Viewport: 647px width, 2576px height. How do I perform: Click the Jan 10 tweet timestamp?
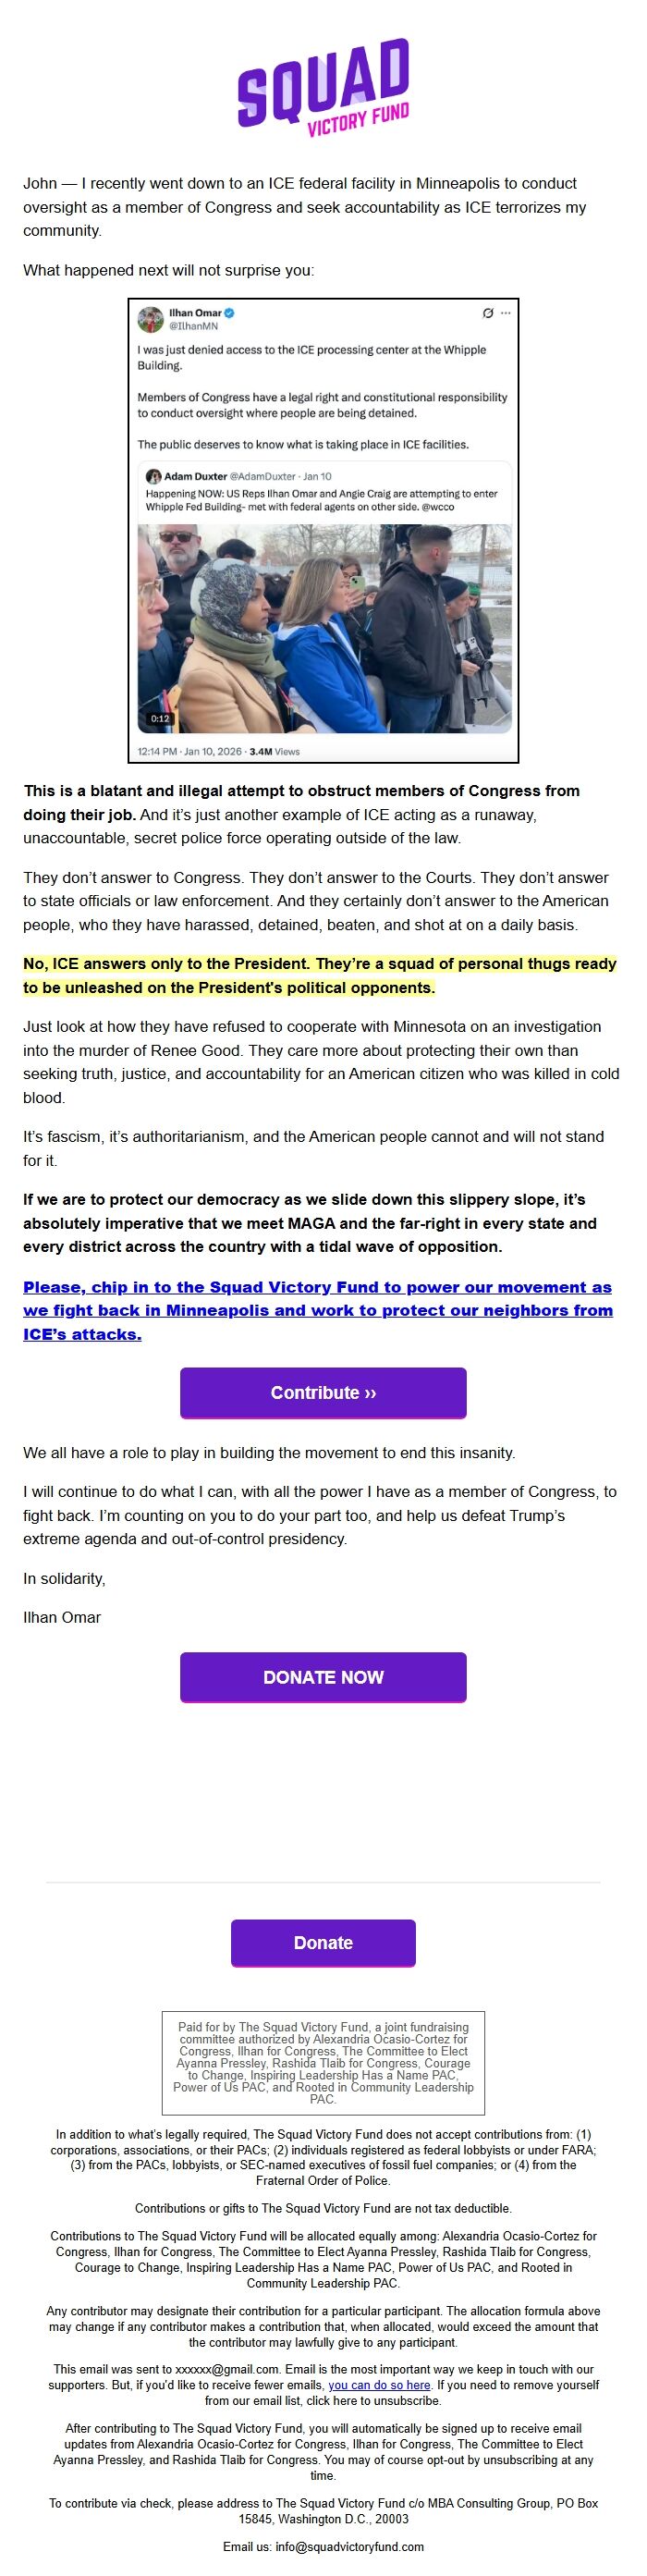point(317,476)
